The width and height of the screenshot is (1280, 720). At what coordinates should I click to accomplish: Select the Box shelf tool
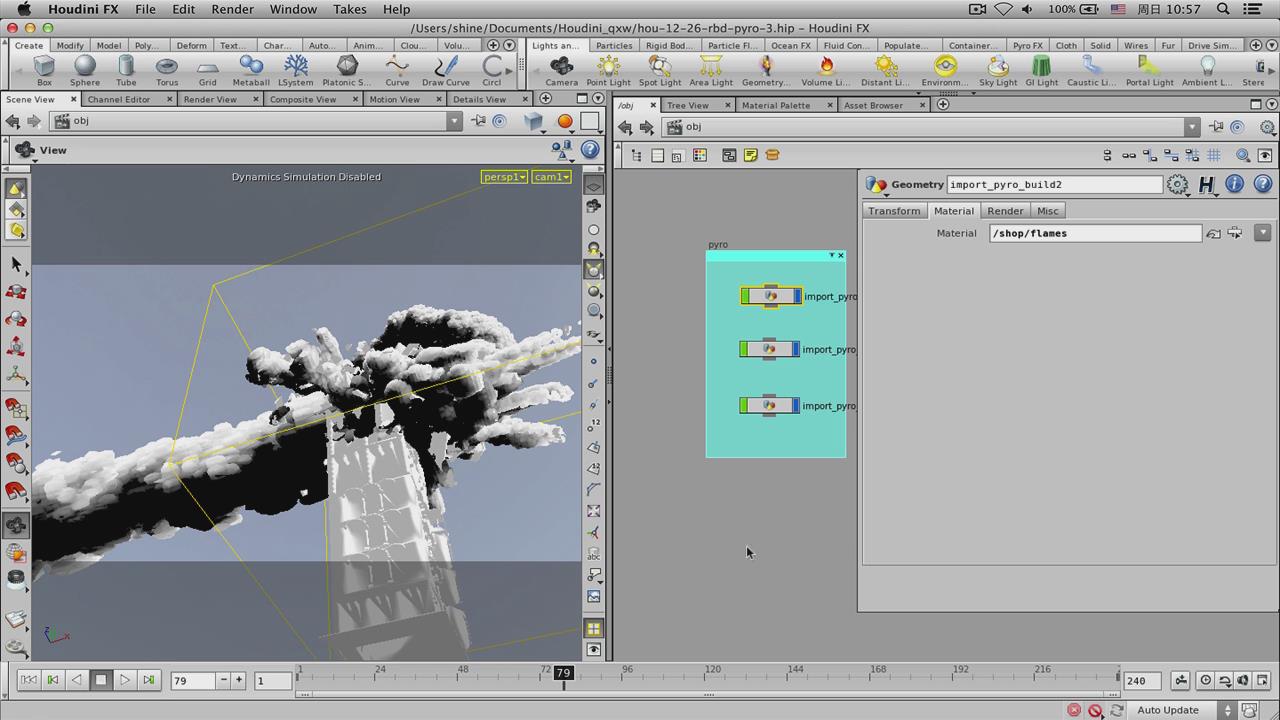(x=44, y=71)
